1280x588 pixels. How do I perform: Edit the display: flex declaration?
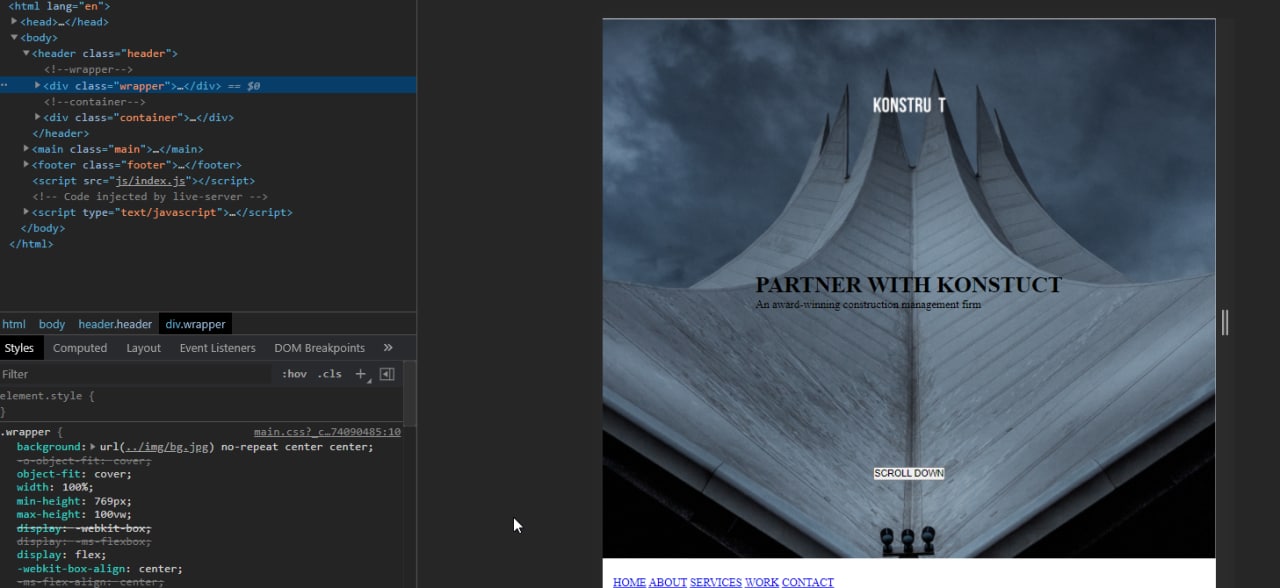point(61,555)
